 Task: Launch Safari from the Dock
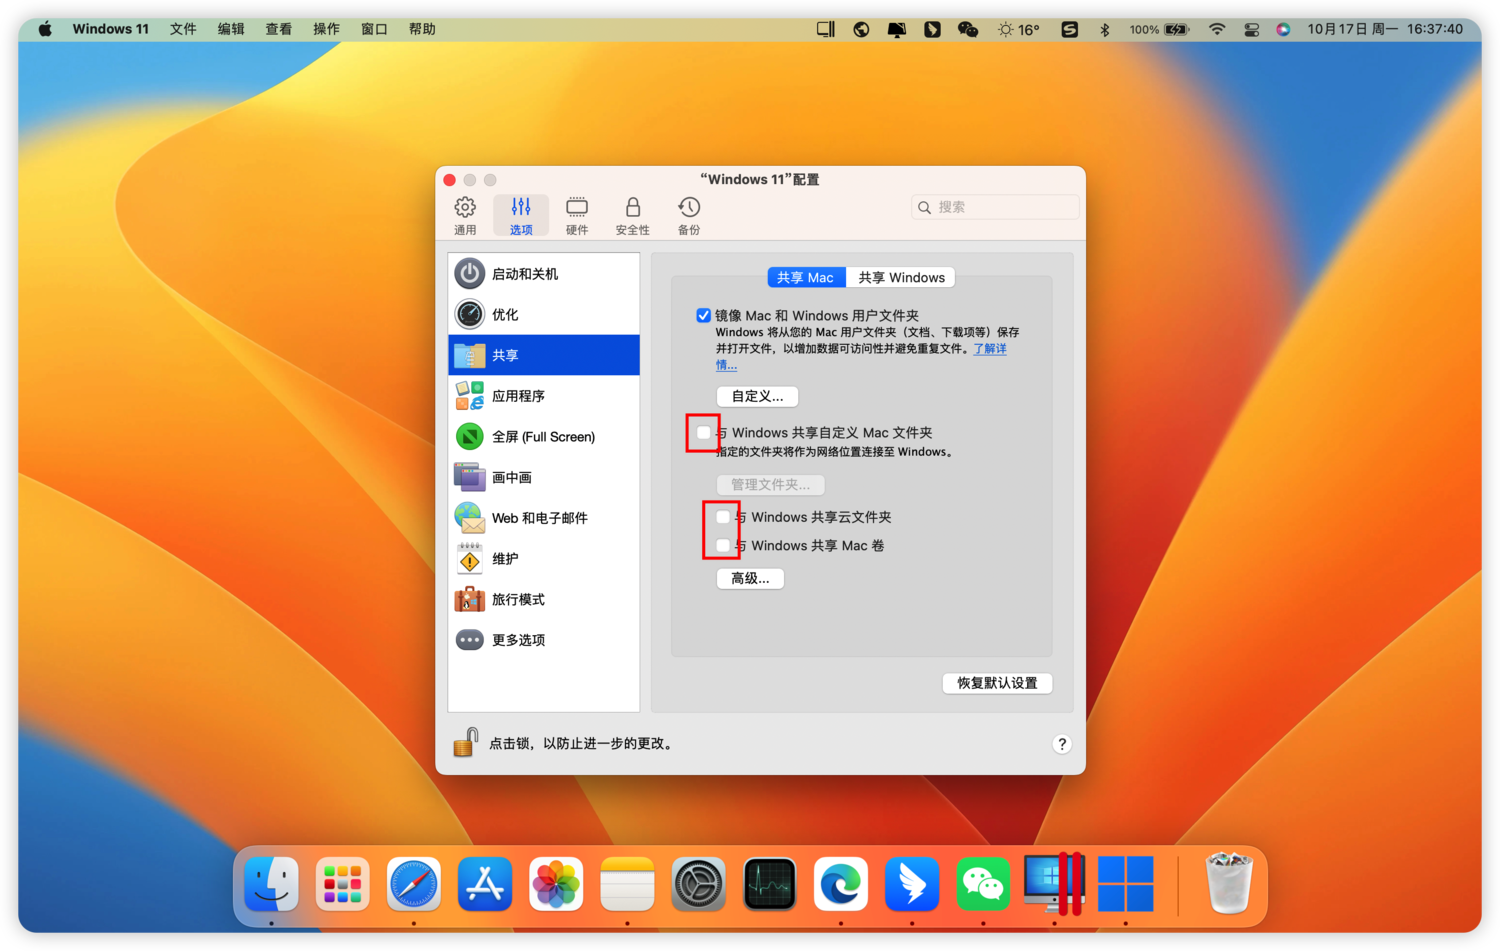414,884
